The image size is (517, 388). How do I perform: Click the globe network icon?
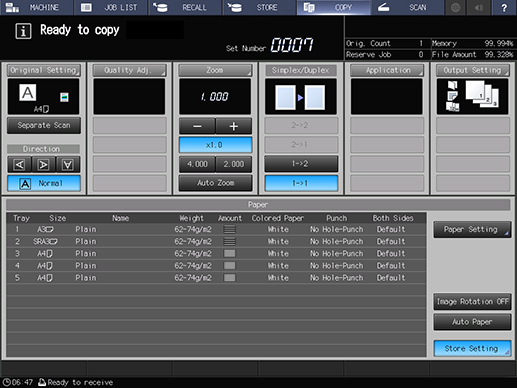[455, 7]
